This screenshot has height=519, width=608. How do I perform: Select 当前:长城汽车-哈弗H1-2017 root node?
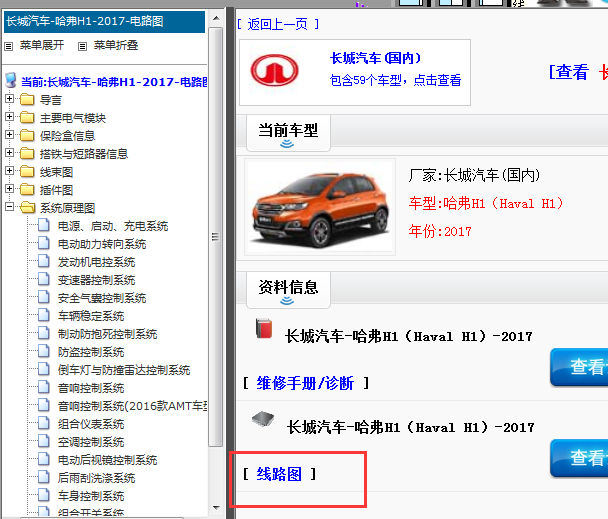click(x=114, y=82)
